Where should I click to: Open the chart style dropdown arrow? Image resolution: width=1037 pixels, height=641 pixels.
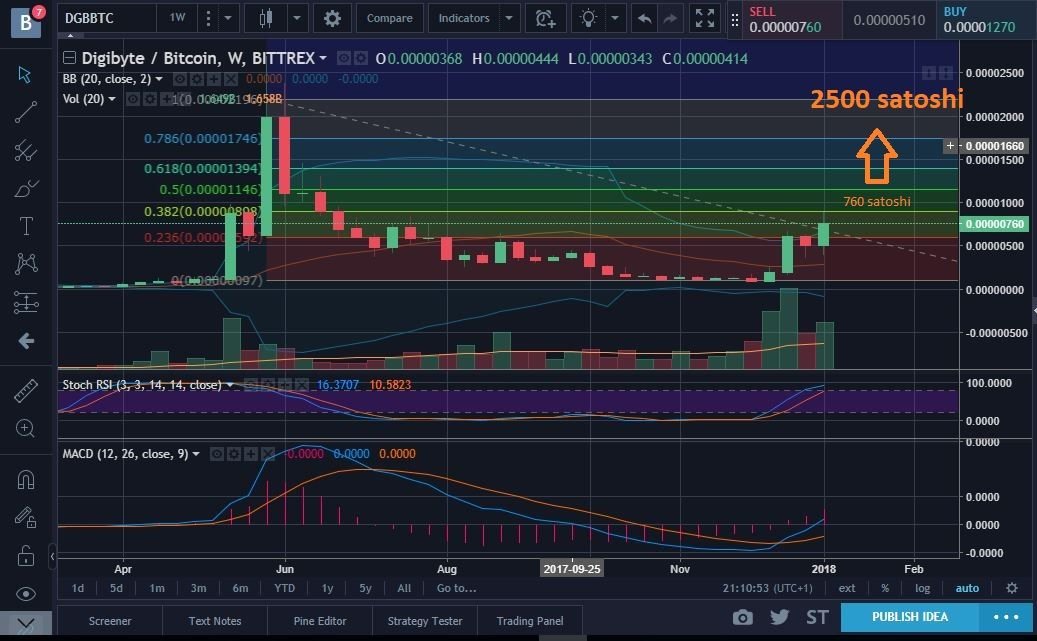tap(297, 19)
